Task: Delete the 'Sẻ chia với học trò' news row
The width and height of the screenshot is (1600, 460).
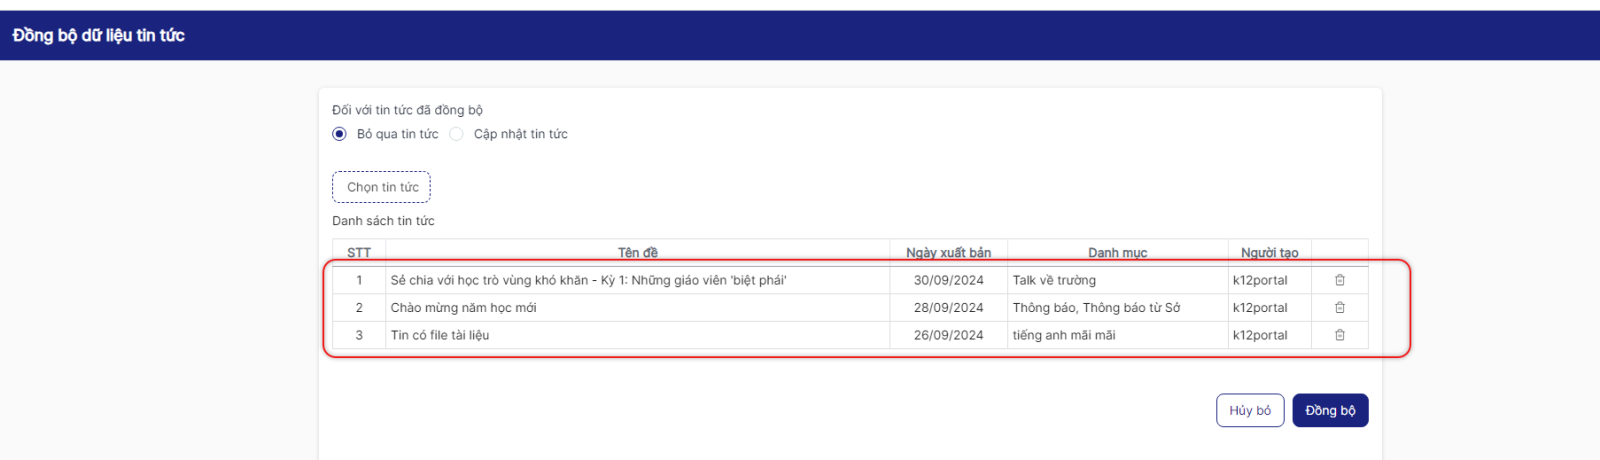Action: click(x=1339, y=280)
